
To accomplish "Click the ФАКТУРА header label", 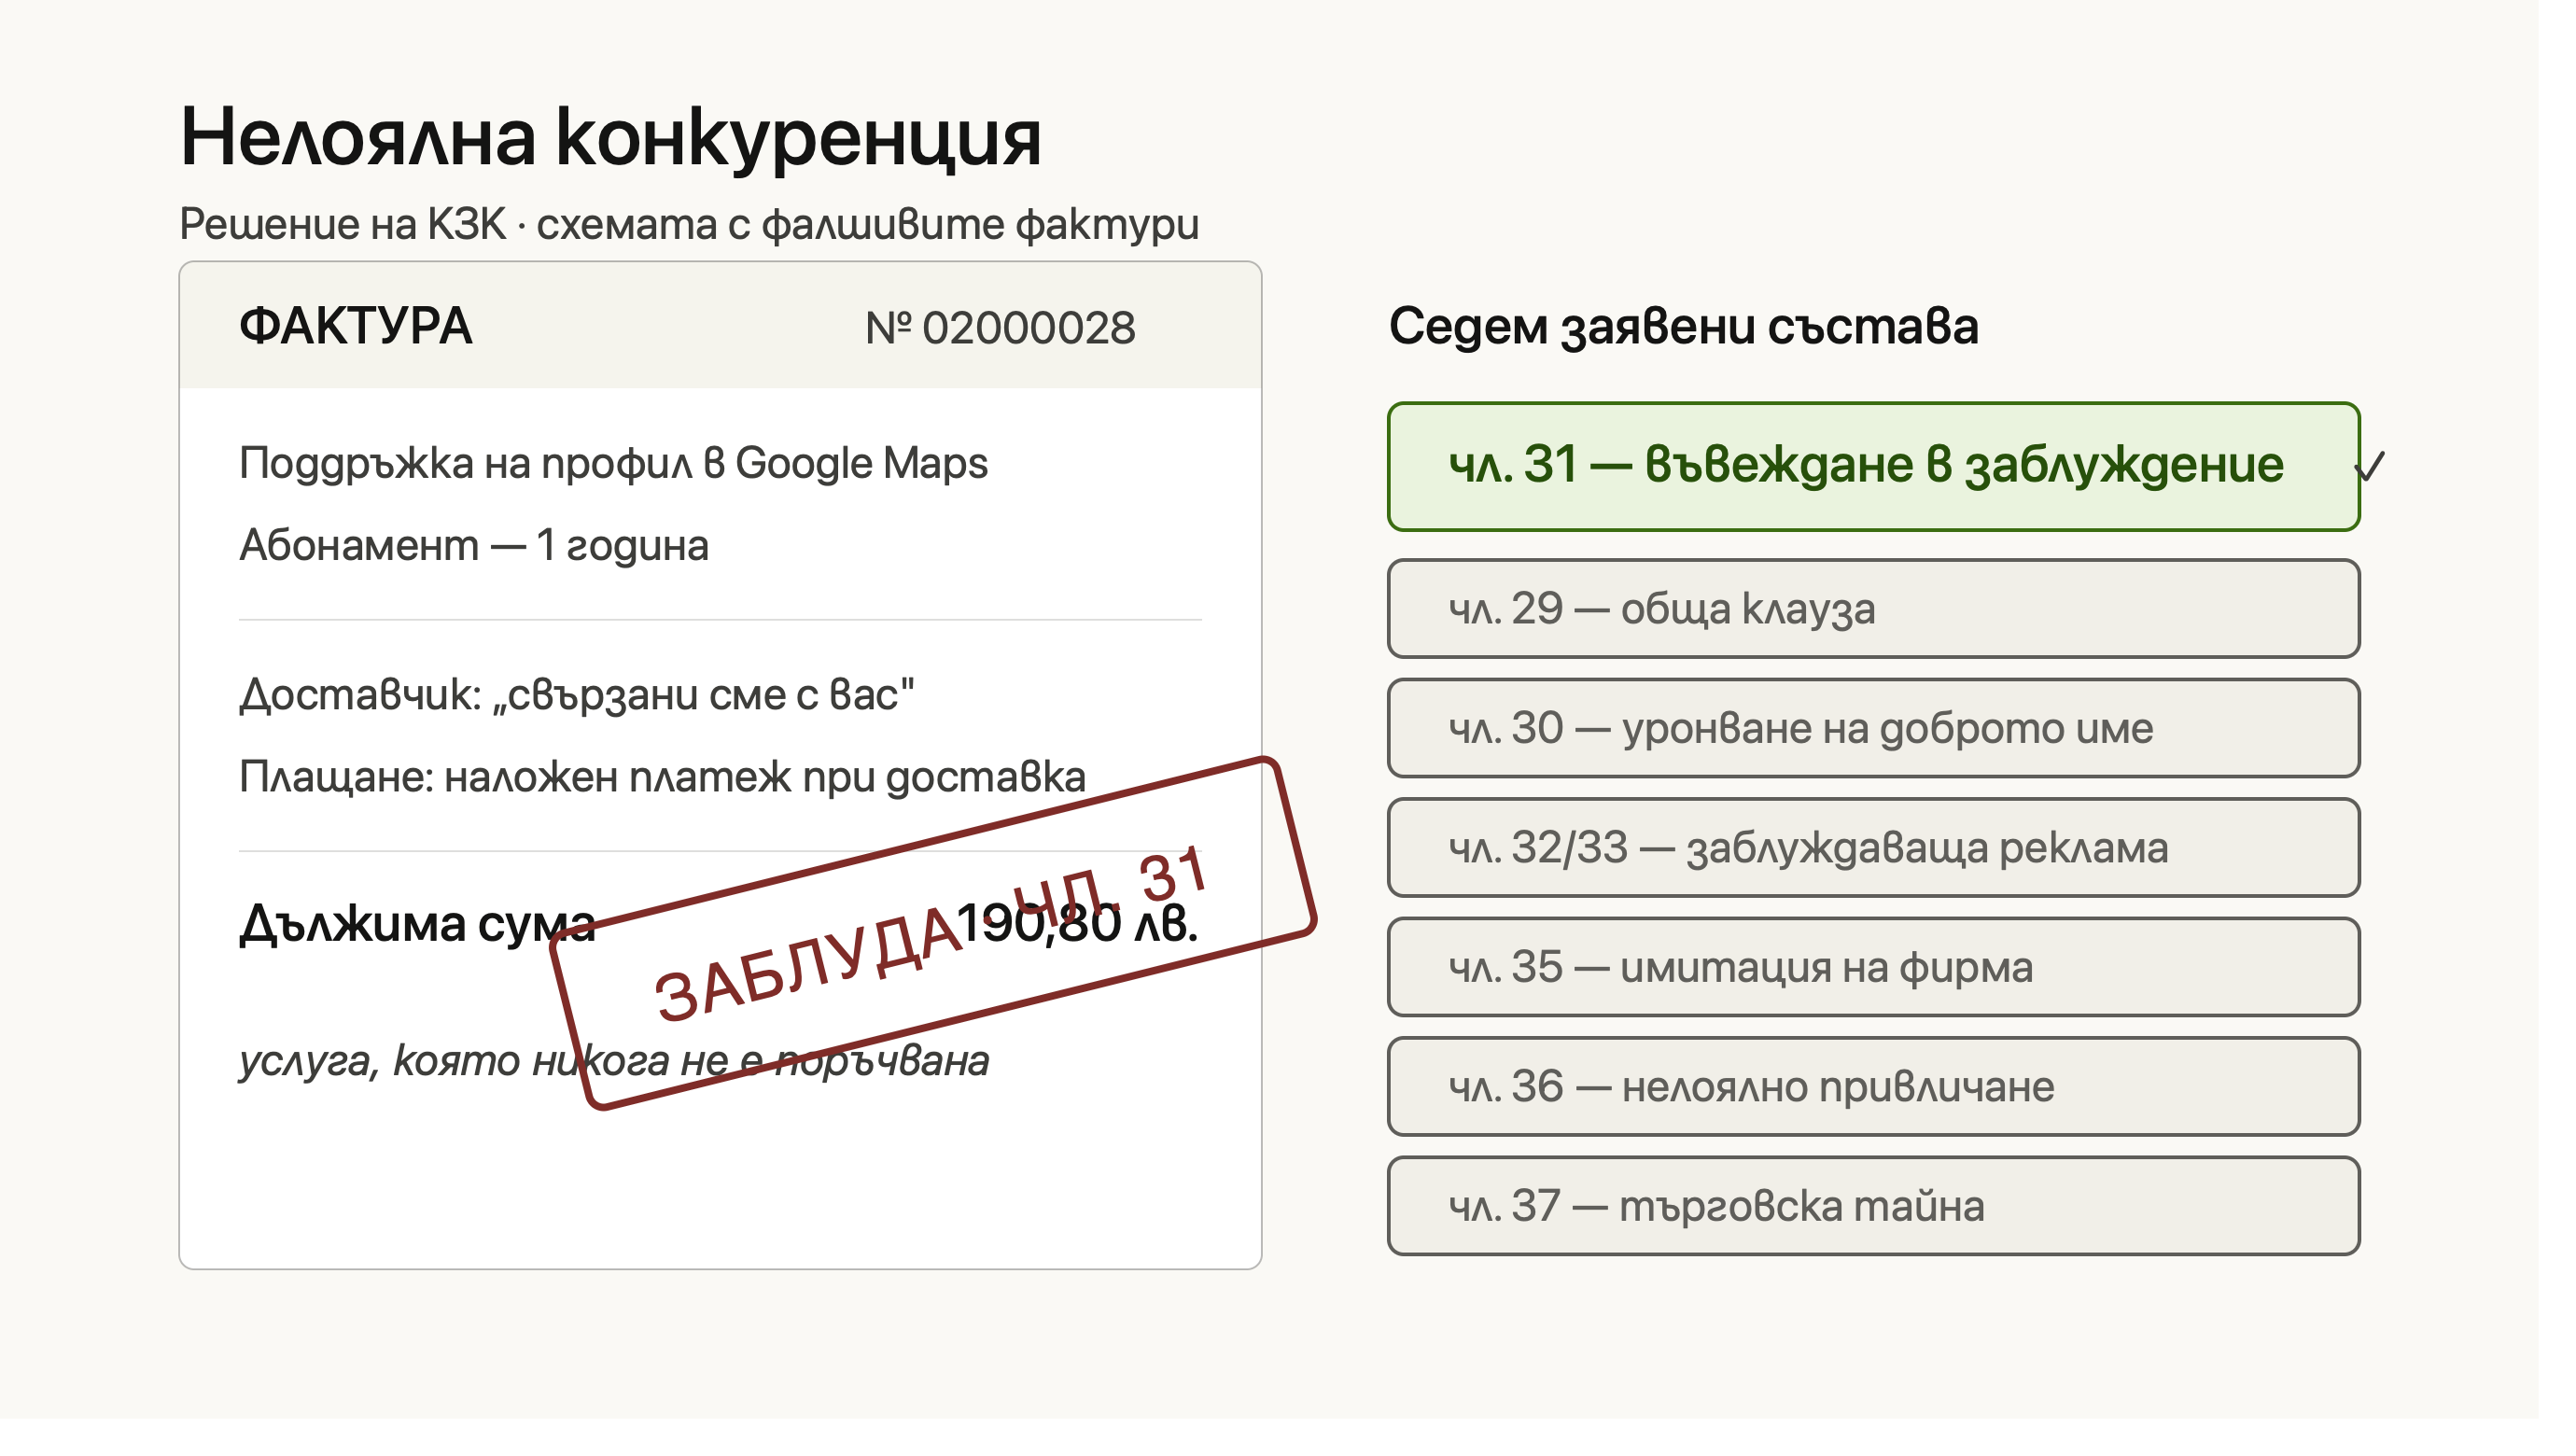I will click(x=355, y=327).
